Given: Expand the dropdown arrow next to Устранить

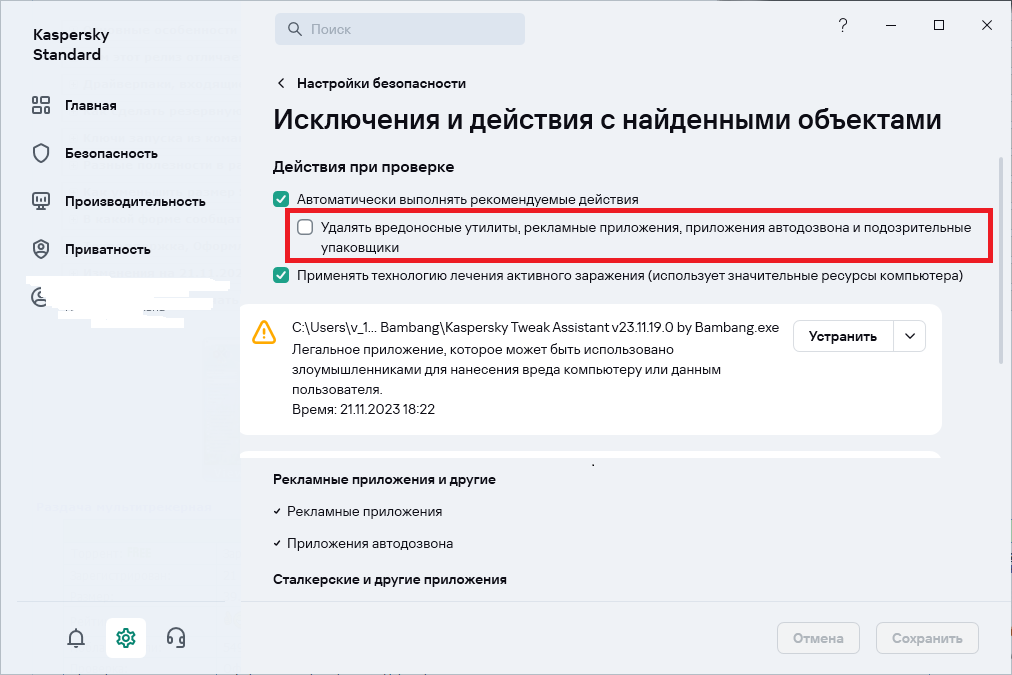Looking at the screenshot, I should coord(909,336).
